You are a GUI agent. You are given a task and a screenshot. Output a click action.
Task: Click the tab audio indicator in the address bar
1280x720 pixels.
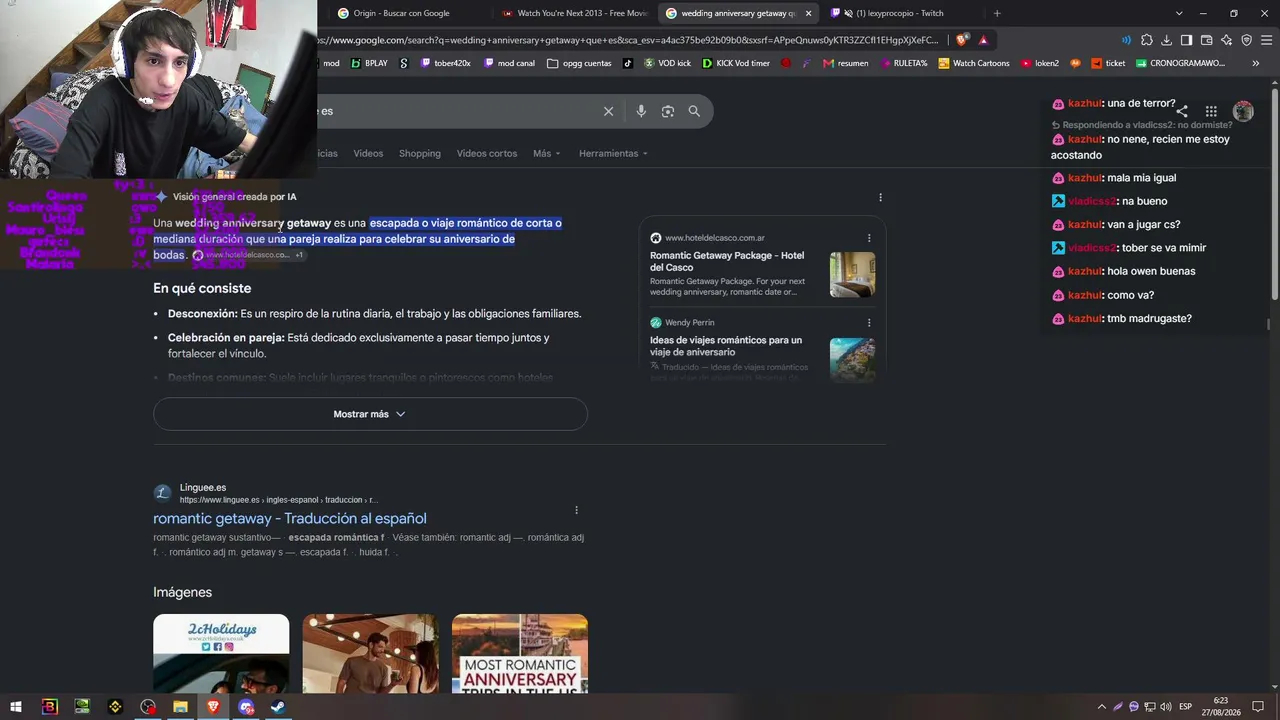point(1127,40)
